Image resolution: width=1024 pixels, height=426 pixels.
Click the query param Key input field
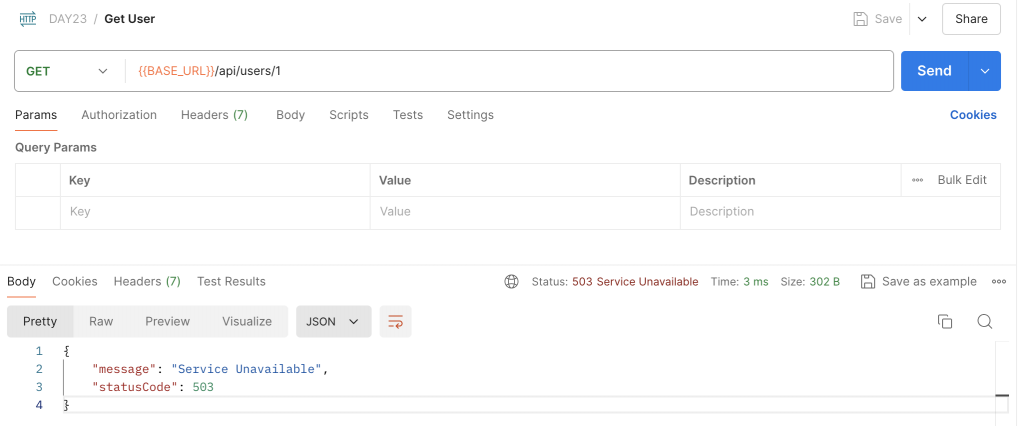(x=215, y=212)
